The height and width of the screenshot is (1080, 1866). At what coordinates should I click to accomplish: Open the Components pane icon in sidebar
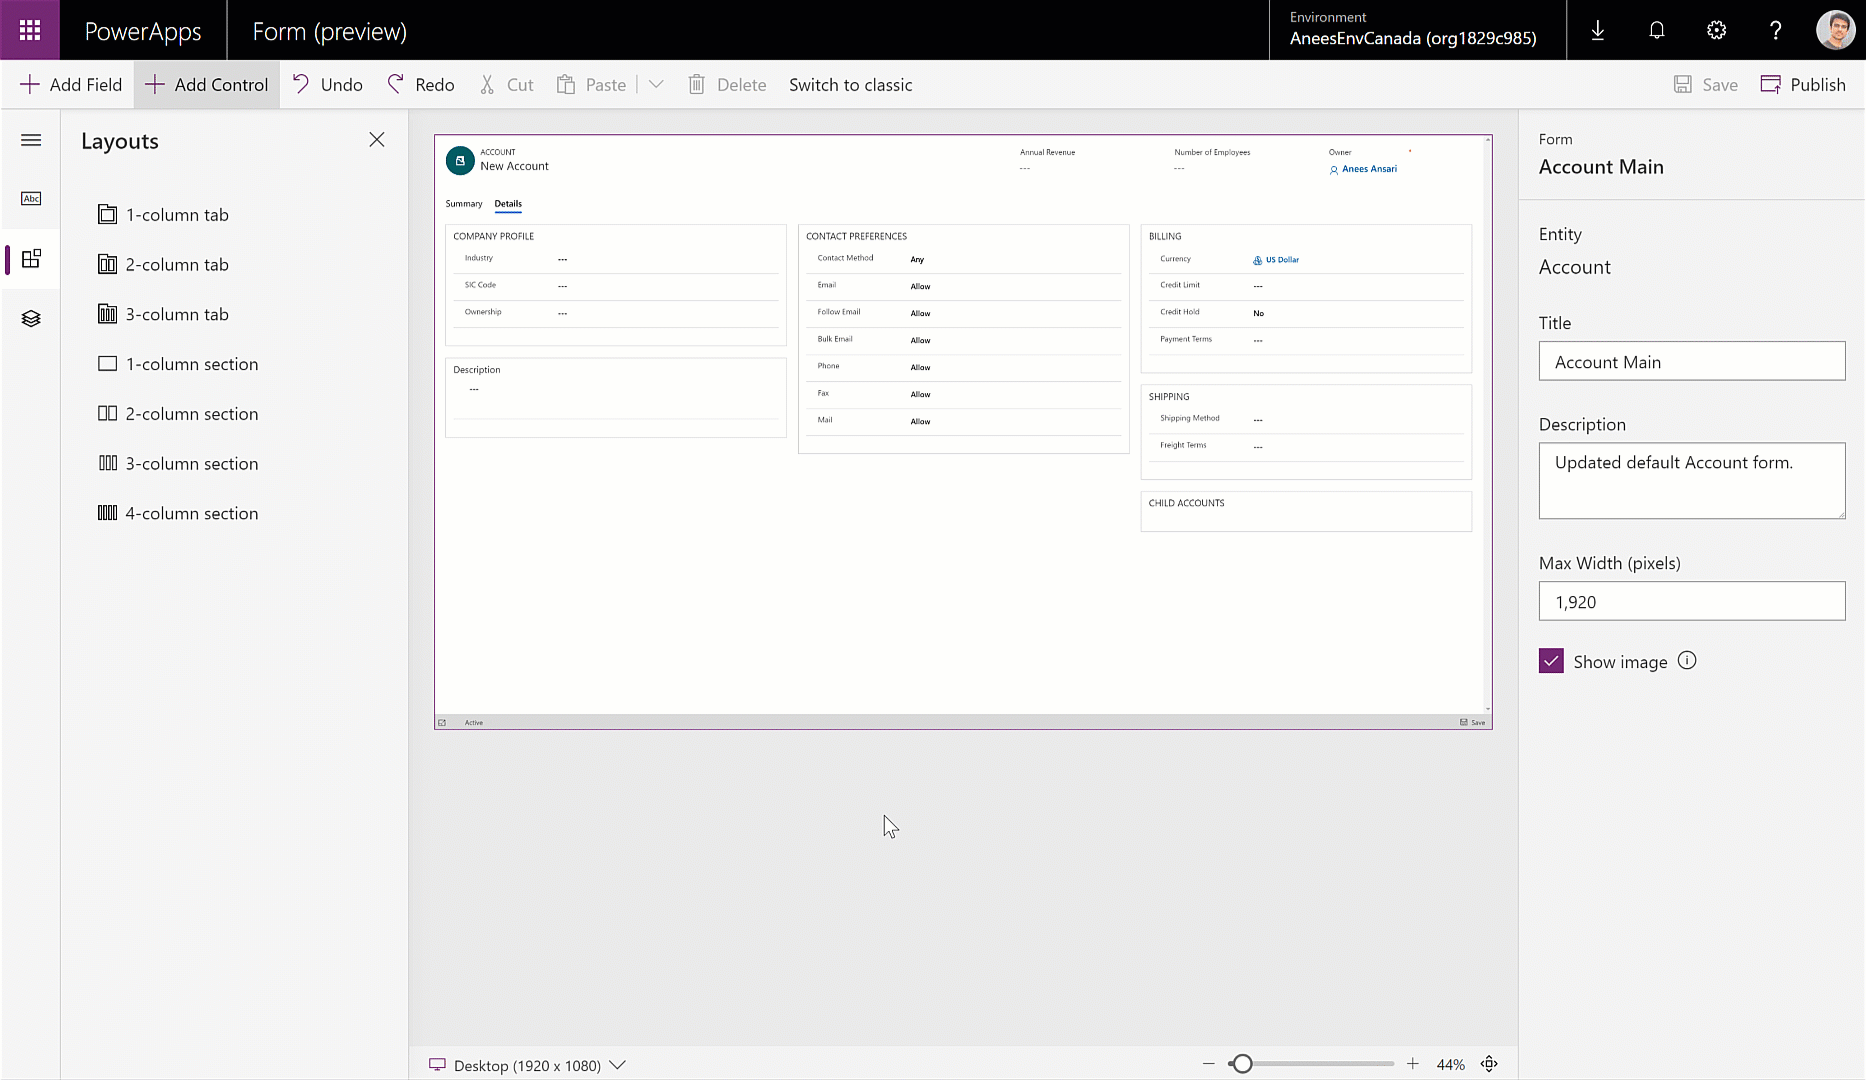click(31, 259)
